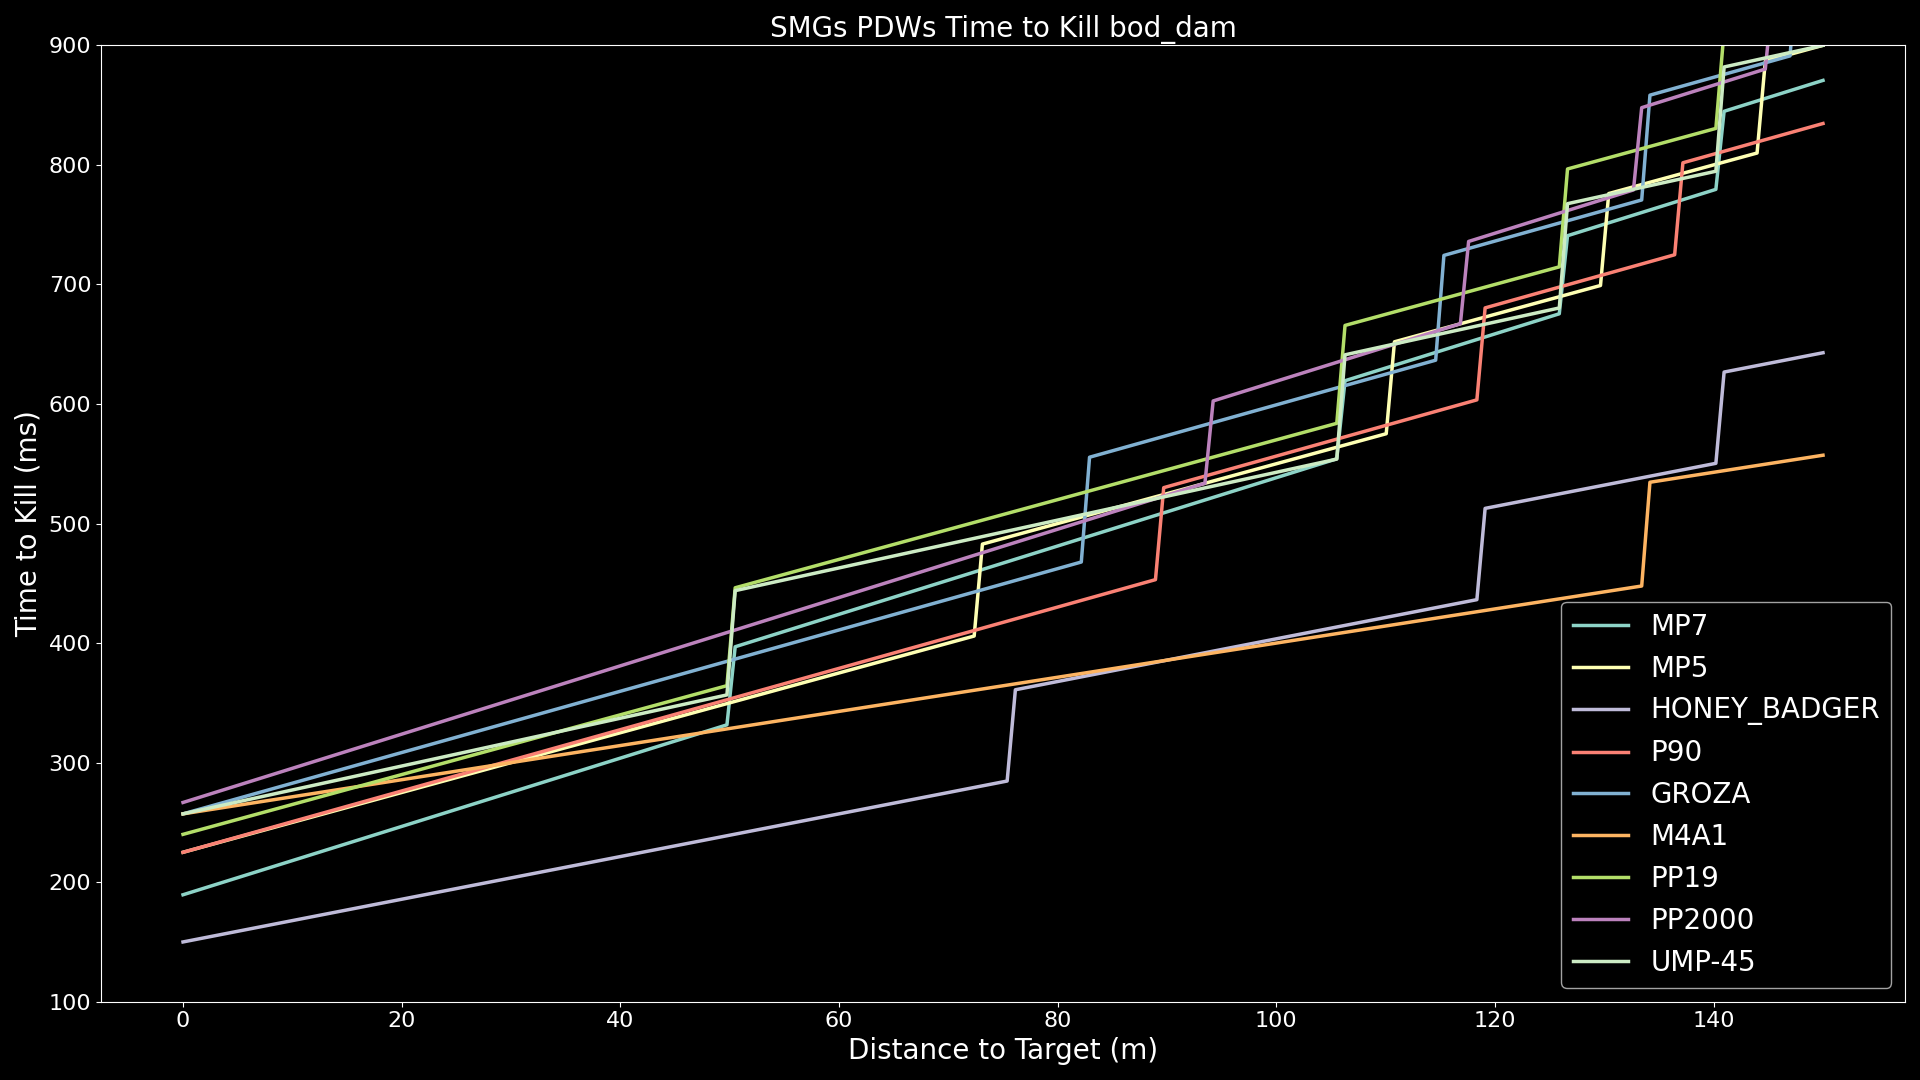Click the MP7 legend color line
This screenshot has width=1920, height=1080.
coord(1601,626)
